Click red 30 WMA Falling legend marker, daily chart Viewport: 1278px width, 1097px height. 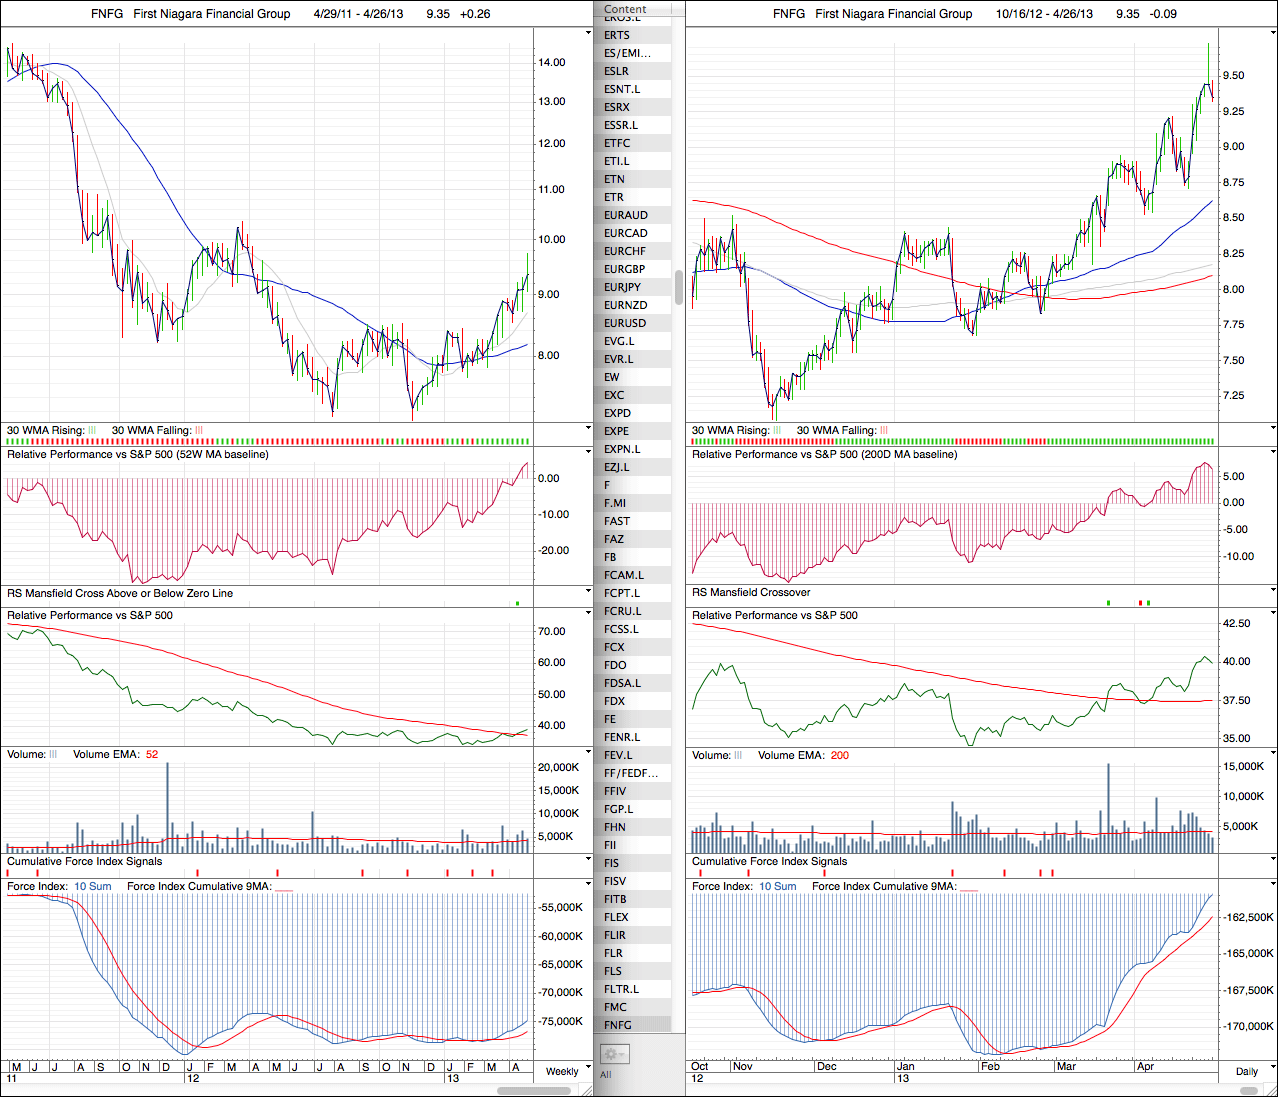(x=884, y=431)
